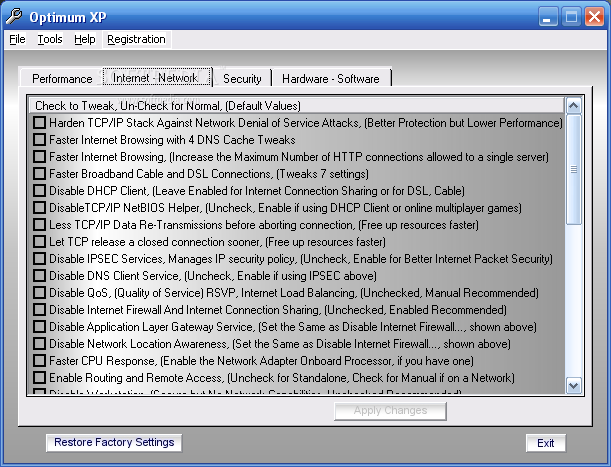Enable Harden TCP/IP Stack checkbox
611x467 pixels.
click(x=39, y=122)
